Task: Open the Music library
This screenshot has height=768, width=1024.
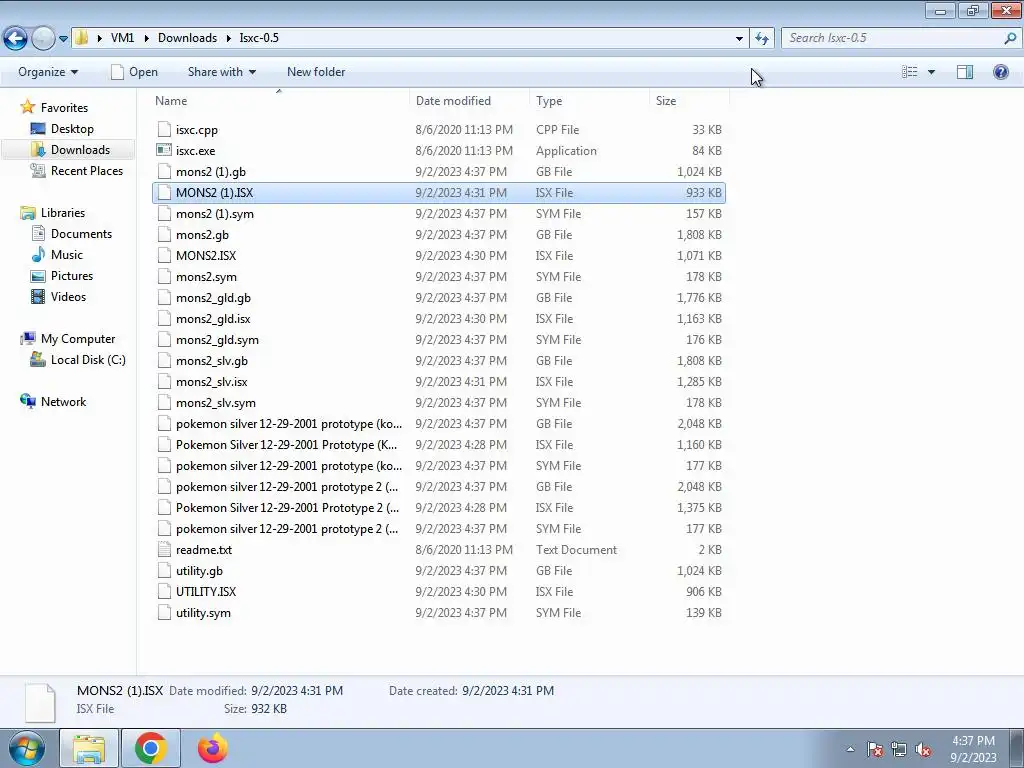Action: pos(57,255)
